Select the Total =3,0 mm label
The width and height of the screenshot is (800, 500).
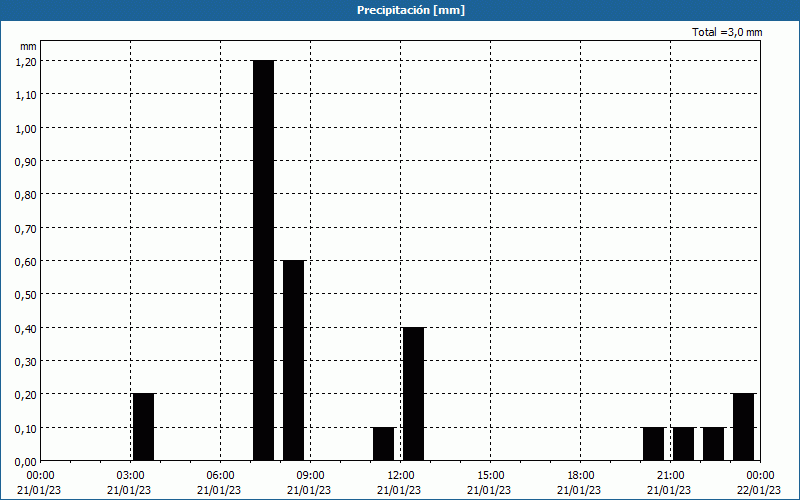point(727,32)
